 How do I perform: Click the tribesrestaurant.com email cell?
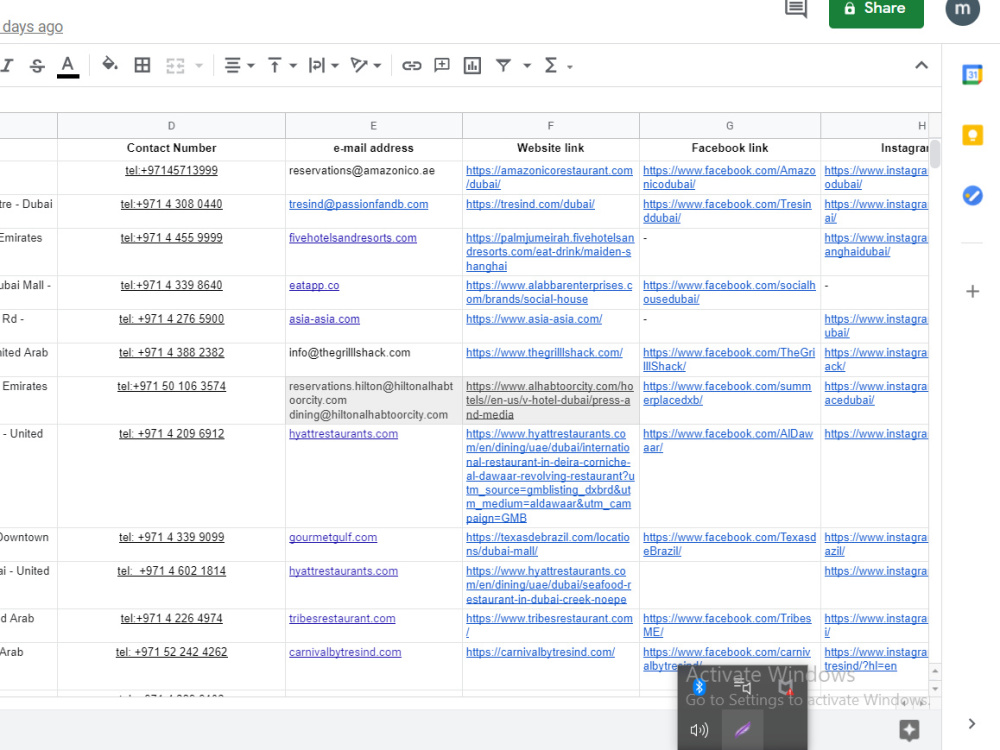click(x=373, y=625)
